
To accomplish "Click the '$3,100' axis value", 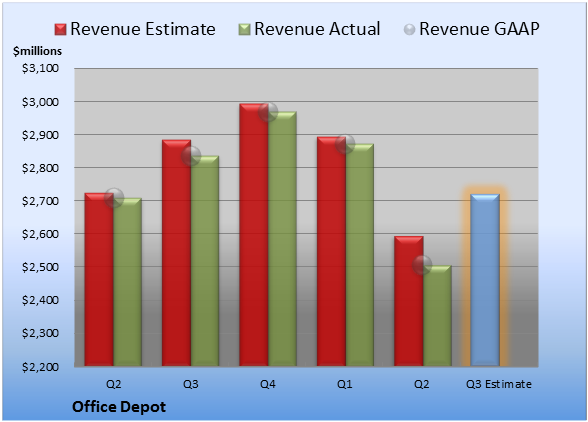I will pyautogui.click(x=40, y=68).
